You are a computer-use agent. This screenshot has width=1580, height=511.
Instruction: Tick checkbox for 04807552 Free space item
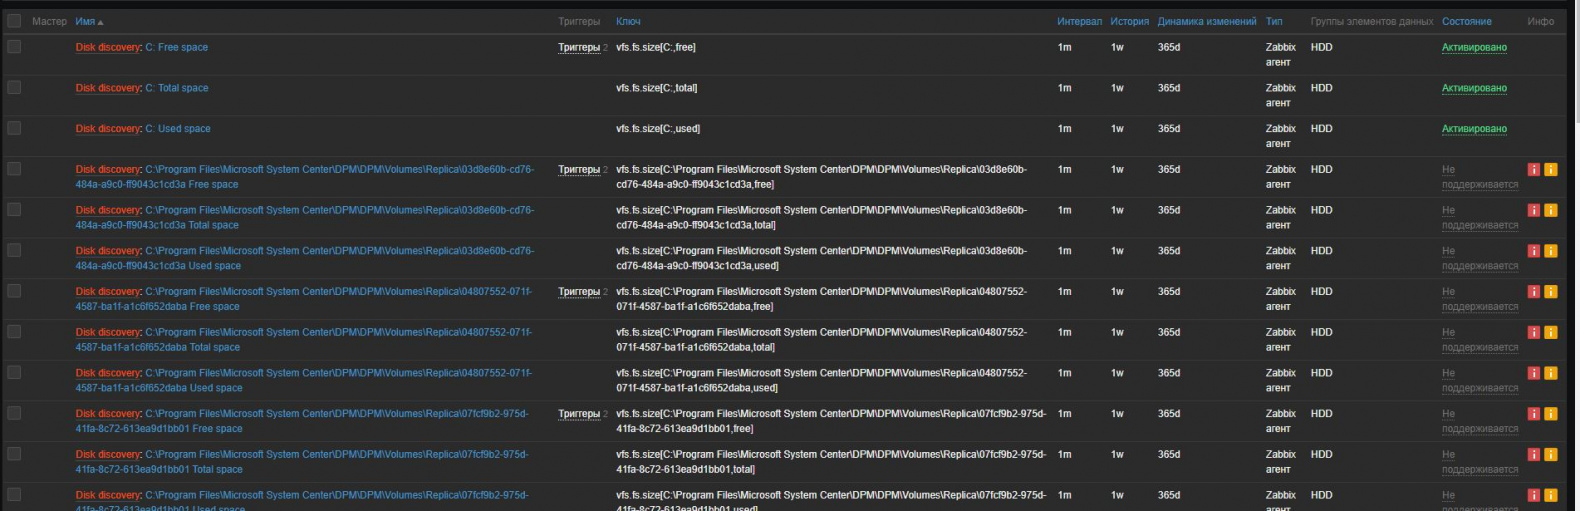(x=14, y=291)
